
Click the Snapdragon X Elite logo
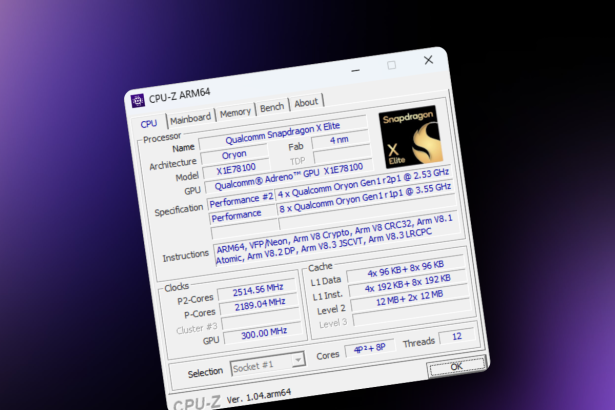(x=411, y=137)
